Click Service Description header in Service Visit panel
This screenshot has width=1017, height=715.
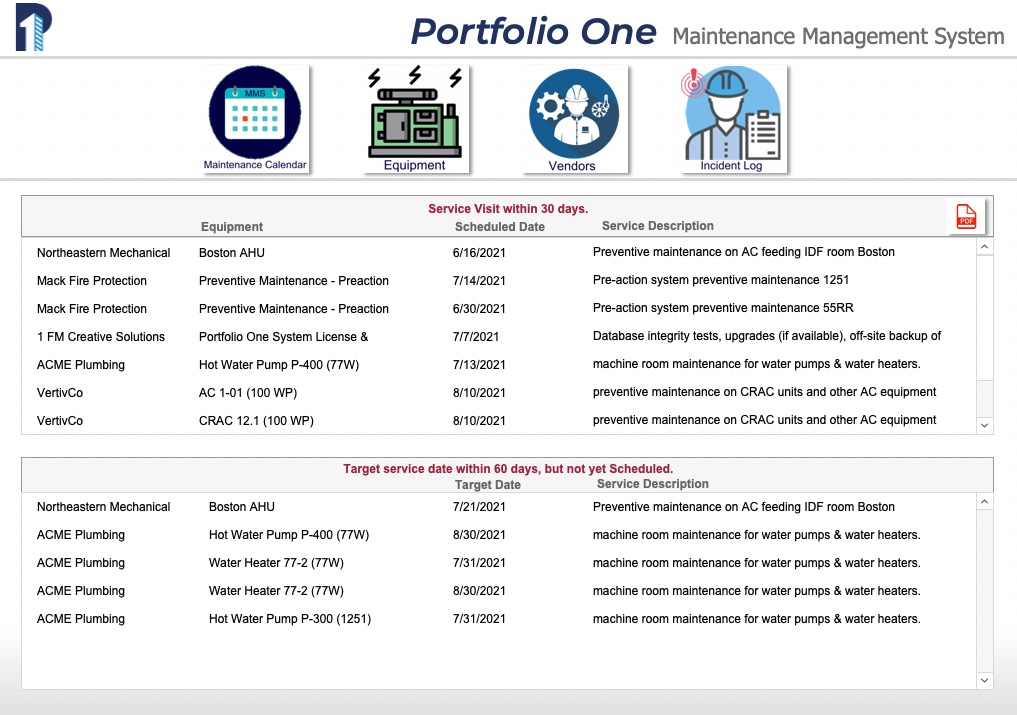pos(658,226)
